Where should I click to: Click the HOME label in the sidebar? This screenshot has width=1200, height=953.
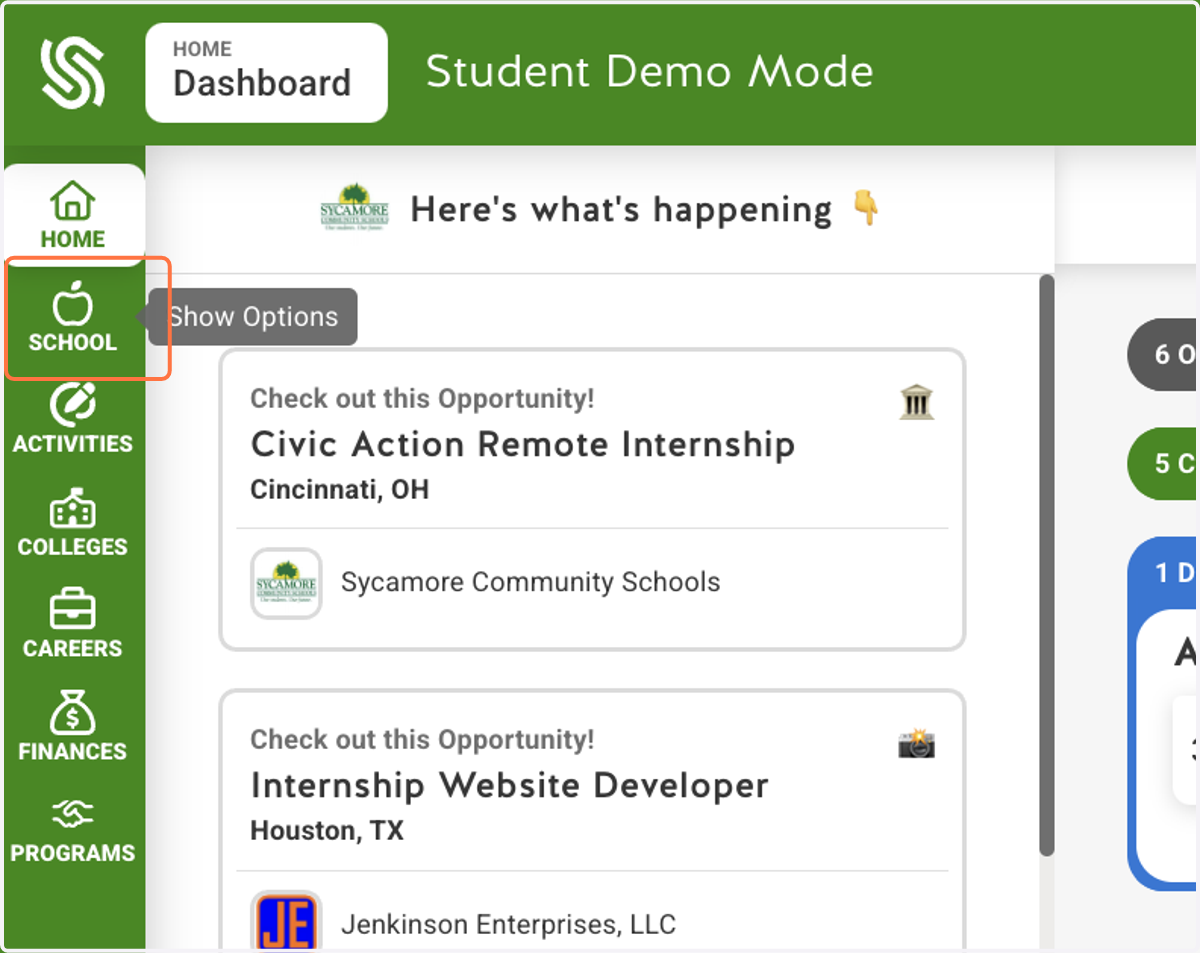pyautogui.click(x=73, y=239)
